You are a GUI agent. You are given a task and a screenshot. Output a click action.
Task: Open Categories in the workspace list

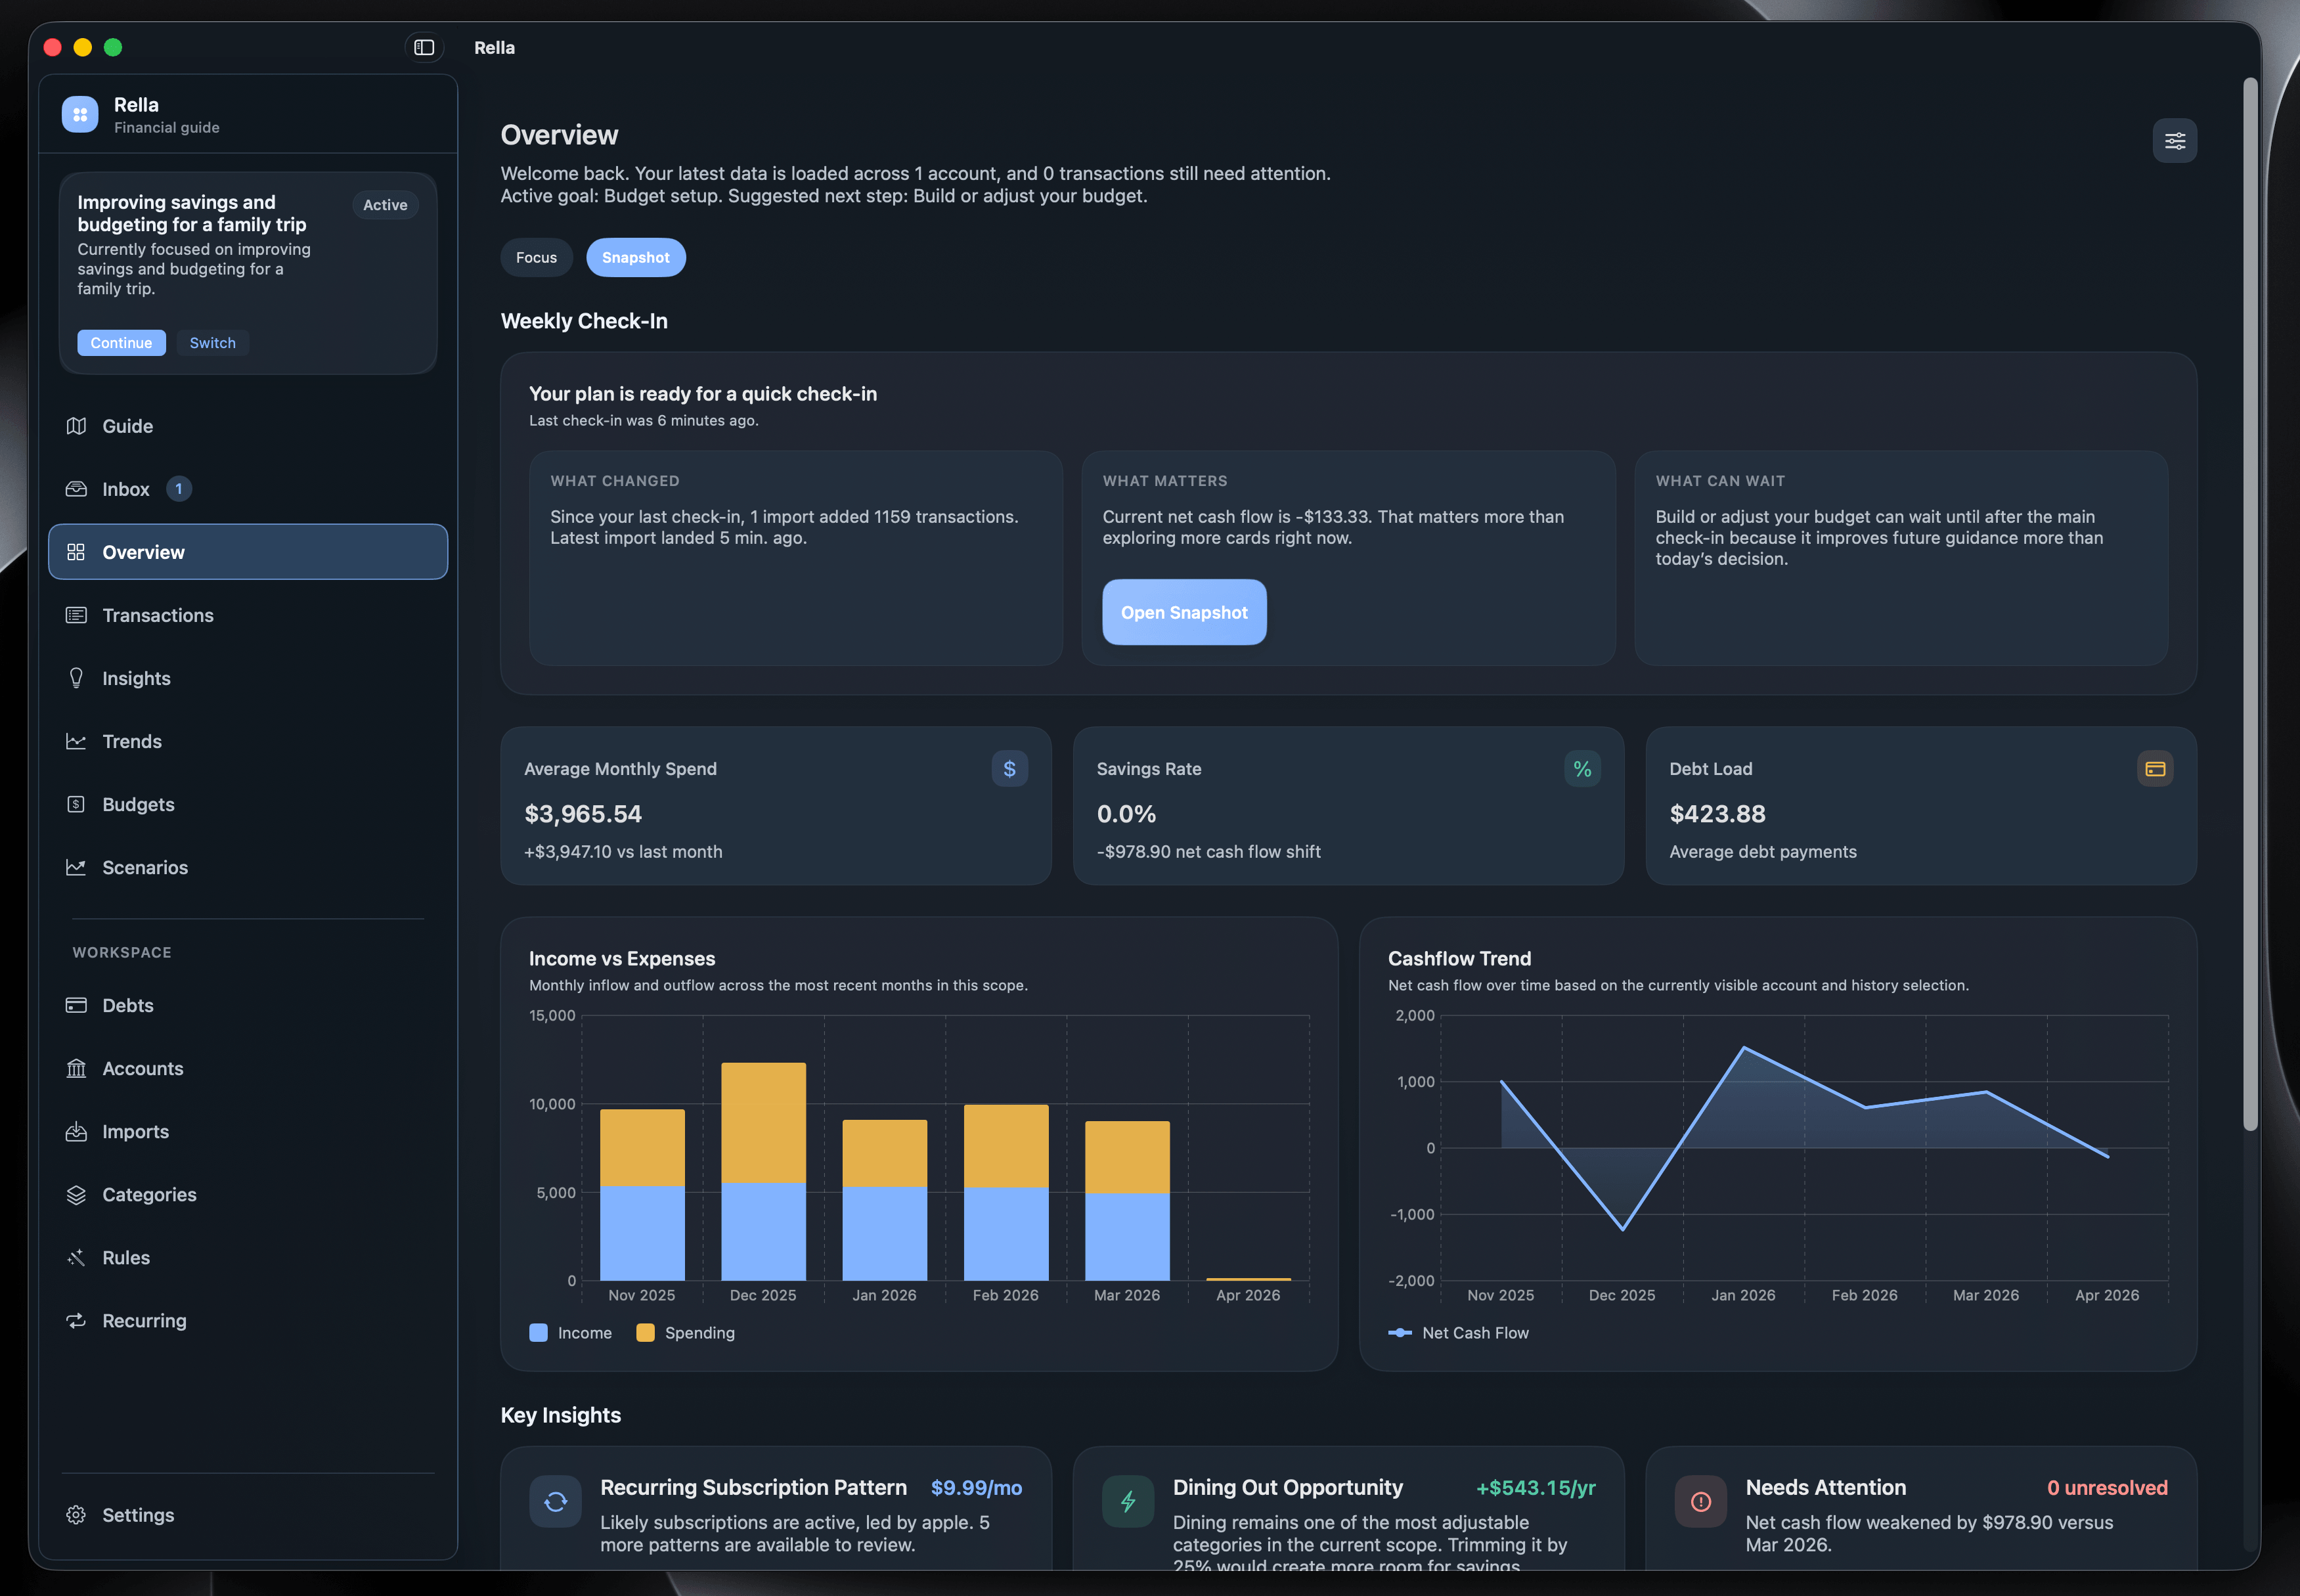(x=248, y=1194)
